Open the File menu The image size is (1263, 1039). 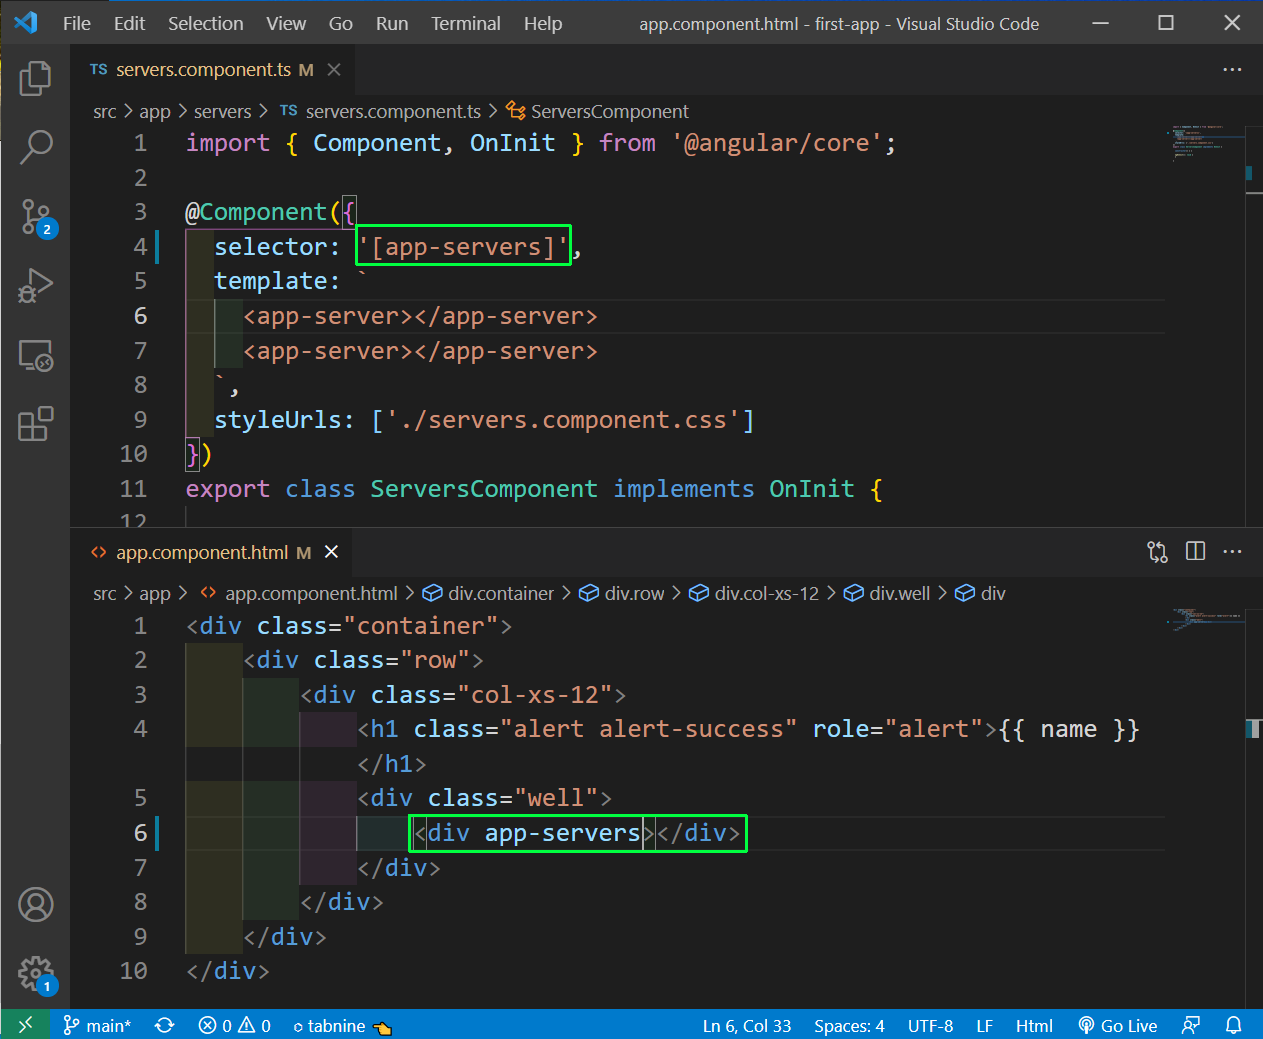click(77, 23)
